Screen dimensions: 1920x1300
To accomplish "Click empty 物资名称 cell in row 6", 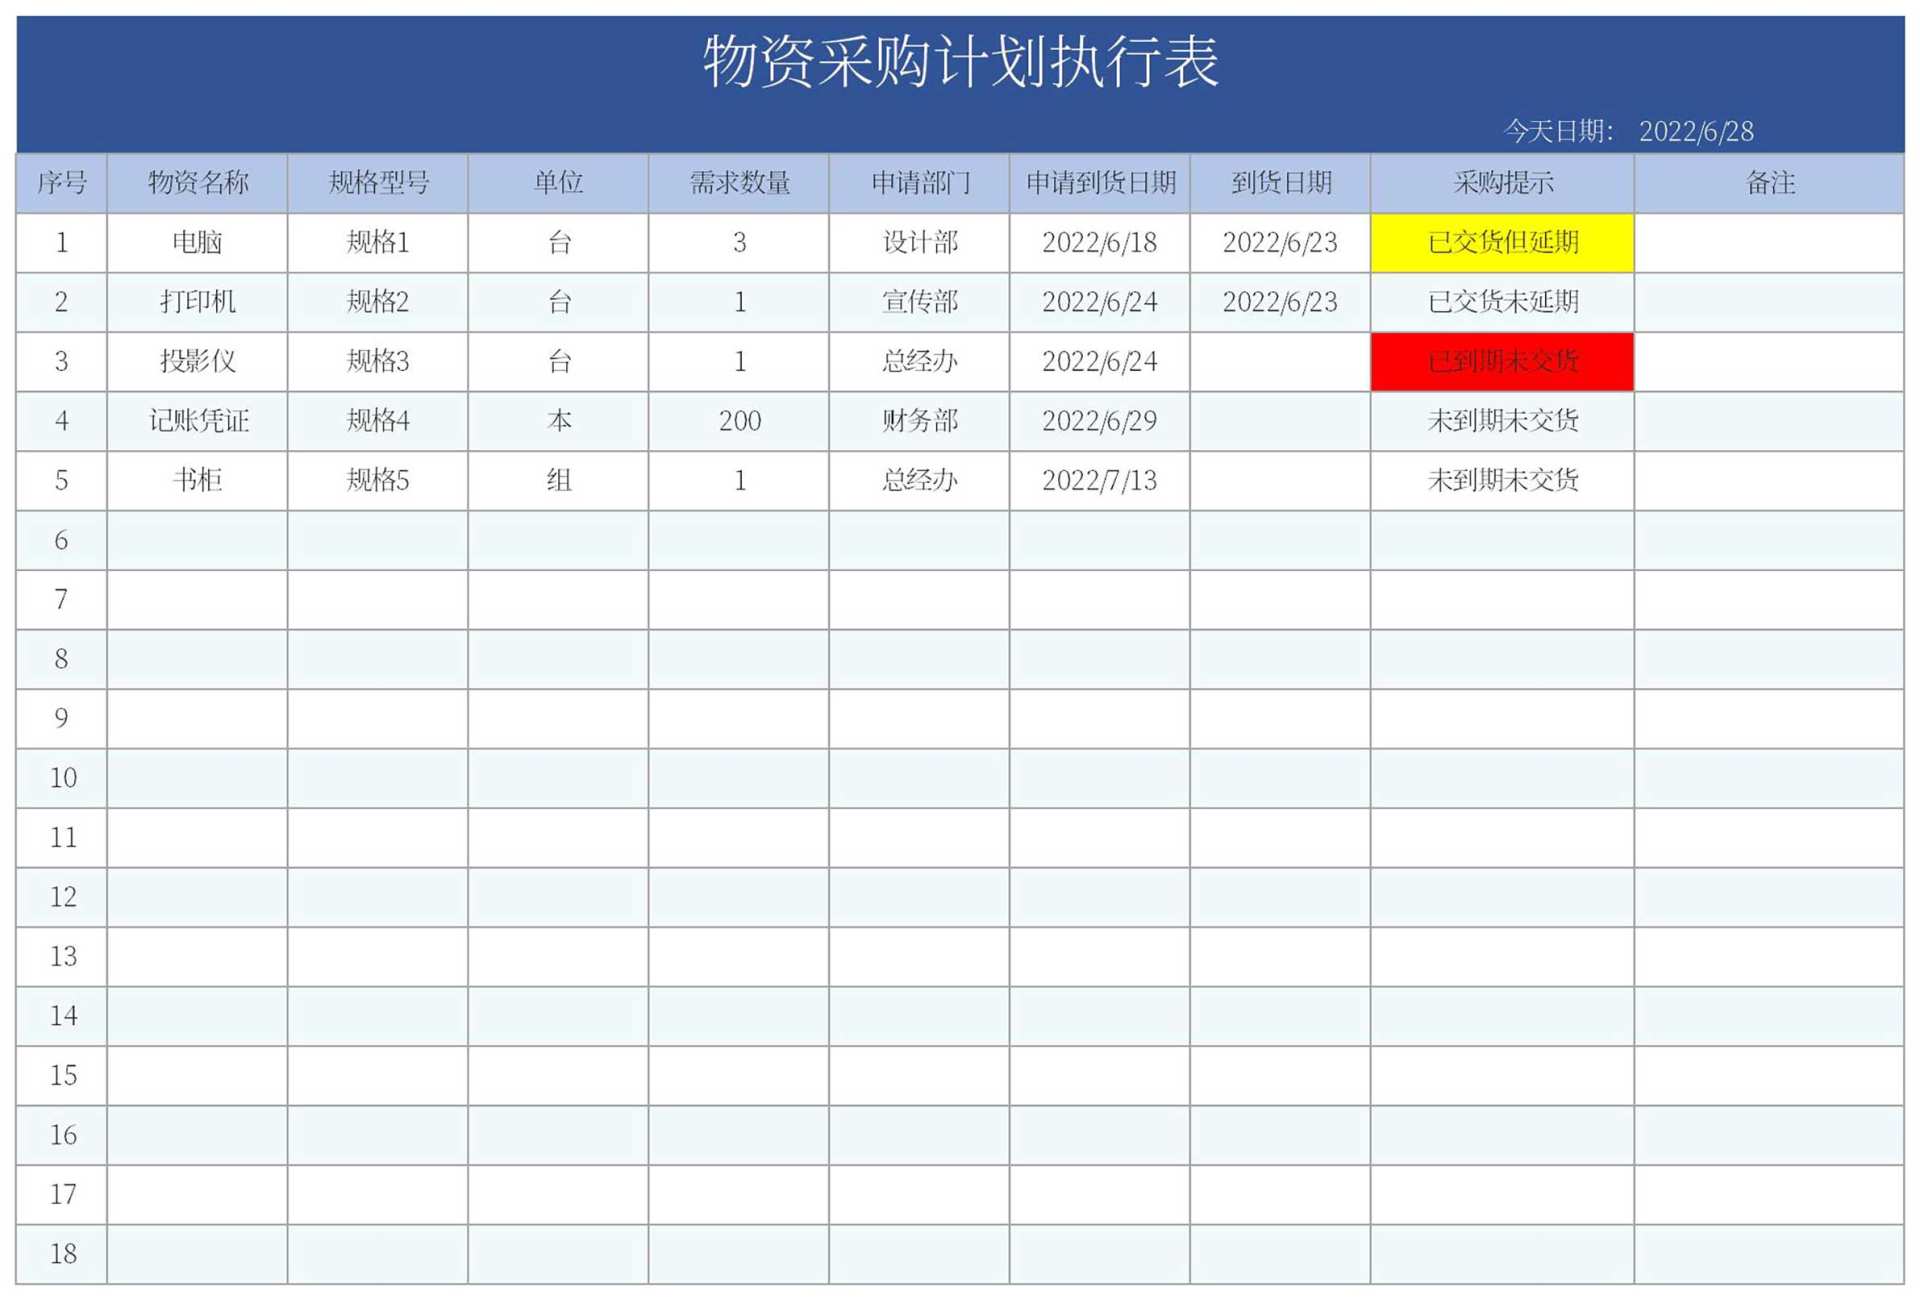I will tap(197, 540).
